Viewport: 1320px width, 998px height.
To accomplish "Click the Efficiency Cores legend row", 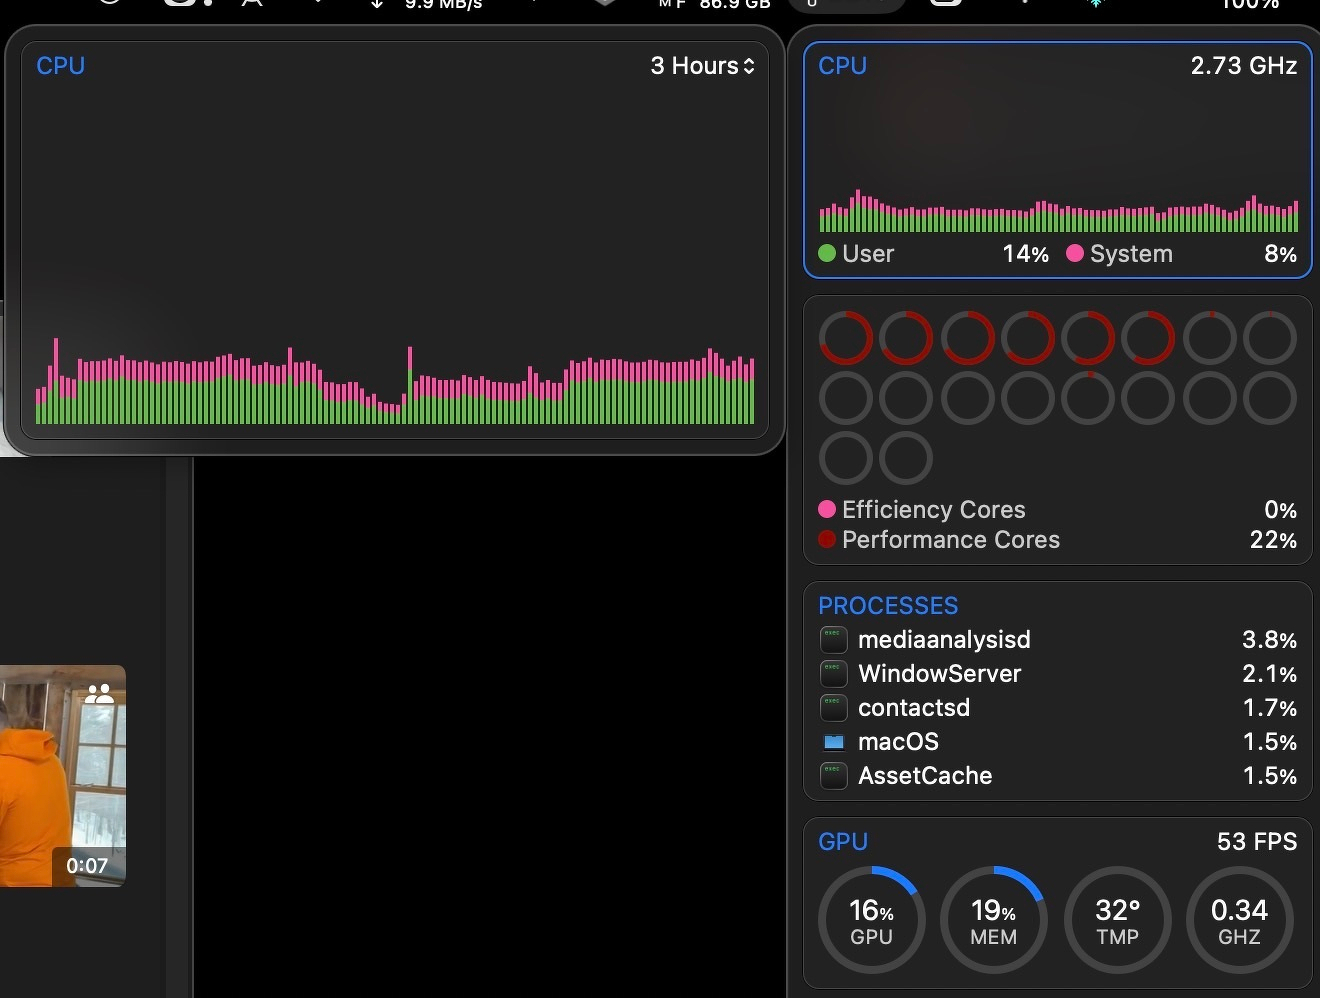I will tap(1057, 510).
